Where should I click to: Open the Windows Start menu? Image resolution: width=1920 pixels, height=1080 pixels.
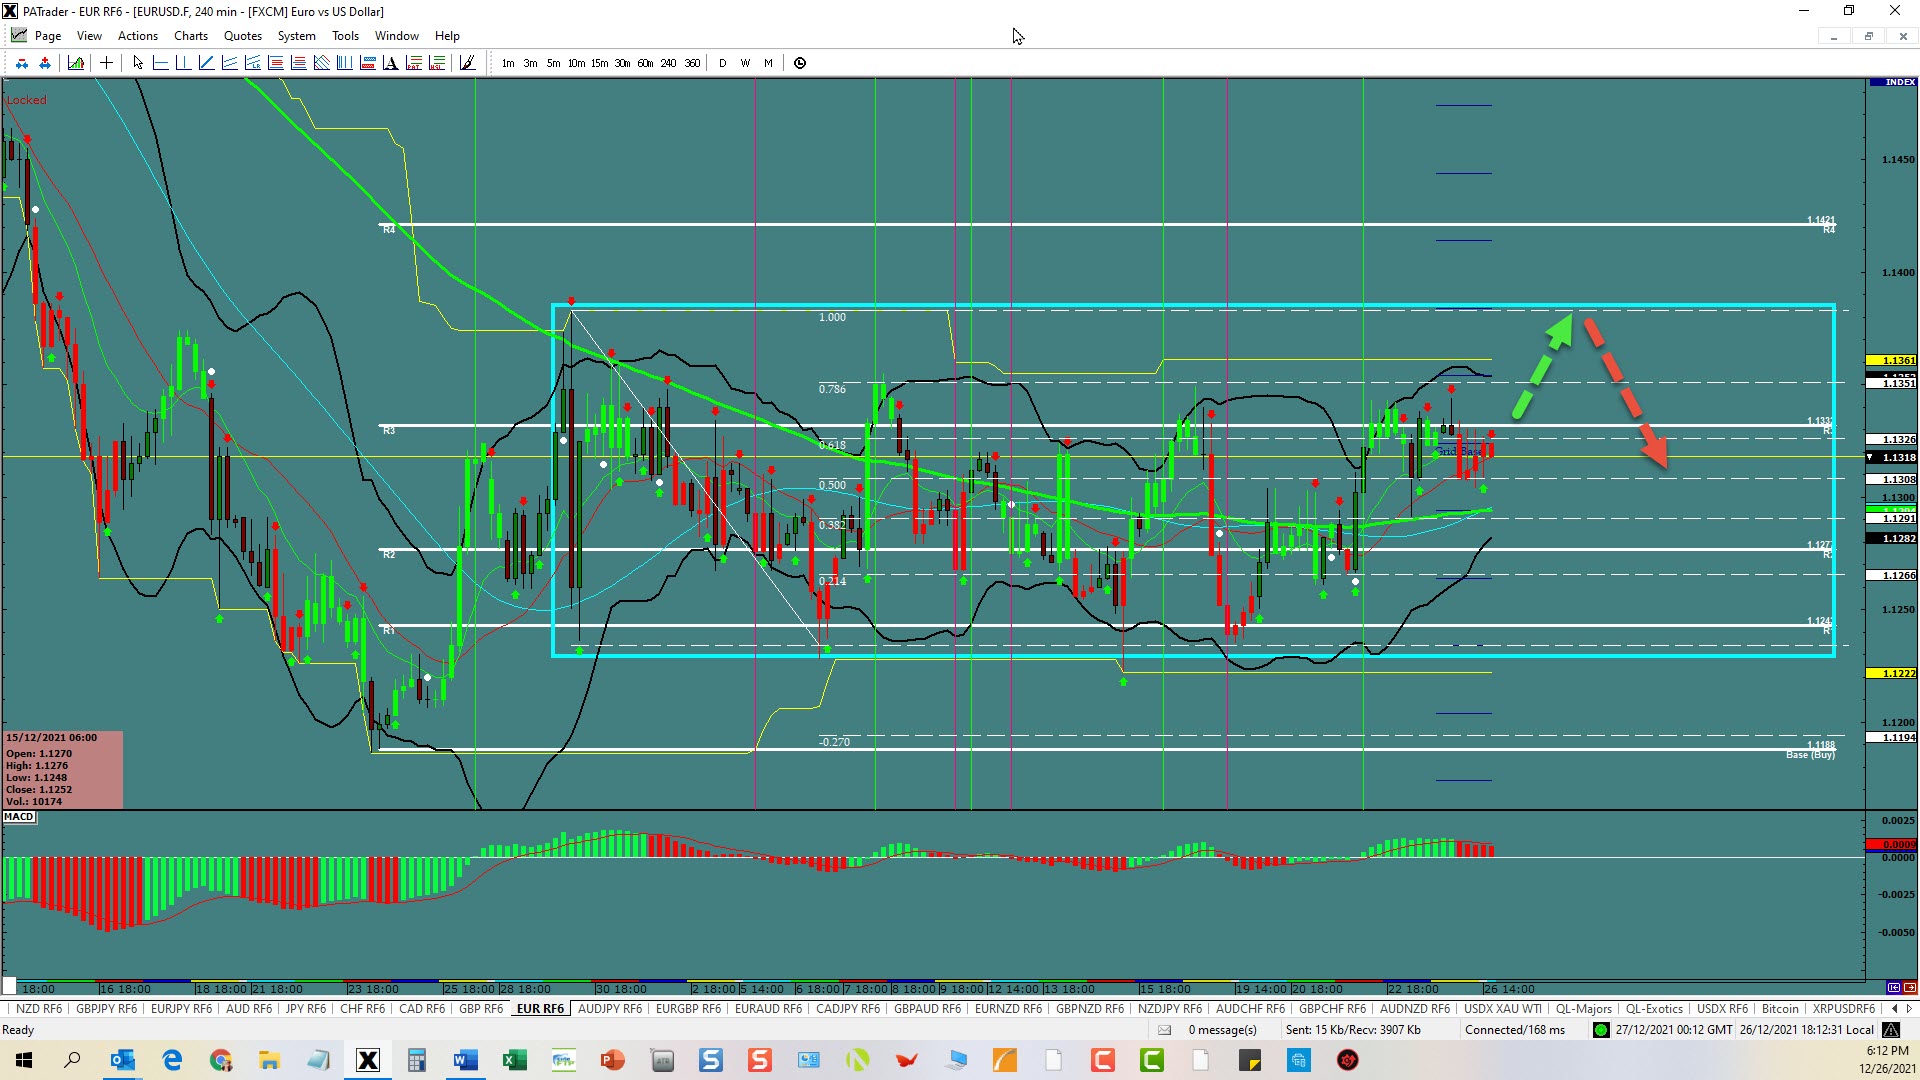click(24, 1060)
